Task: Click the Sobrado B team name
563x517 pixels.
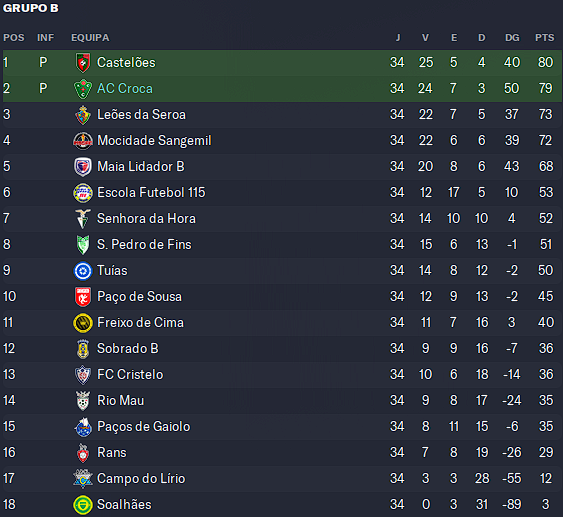Action: coord(128,349)
